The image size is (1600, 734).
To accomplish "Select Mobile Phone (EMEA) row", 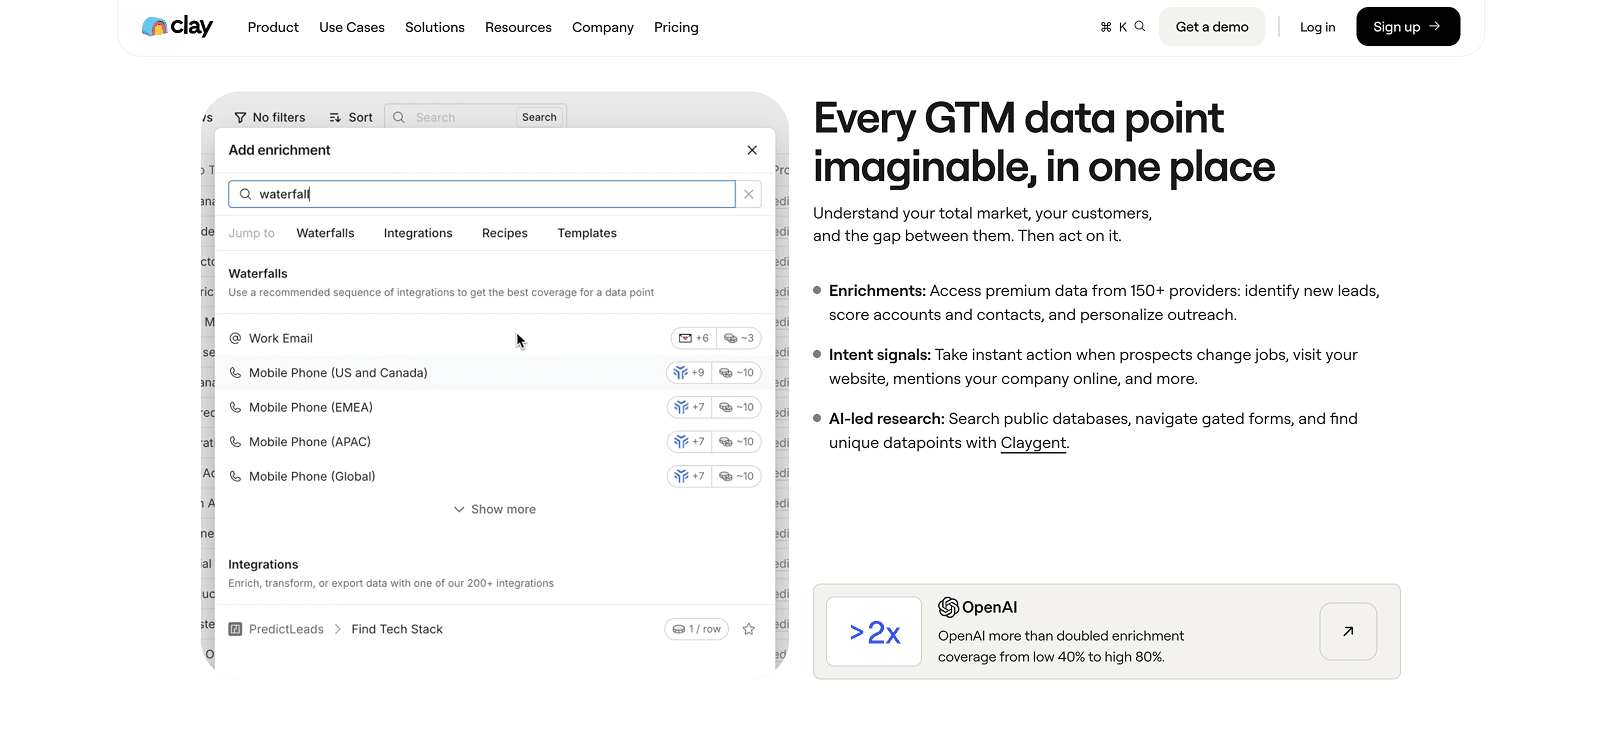I will tap(495, 407).
